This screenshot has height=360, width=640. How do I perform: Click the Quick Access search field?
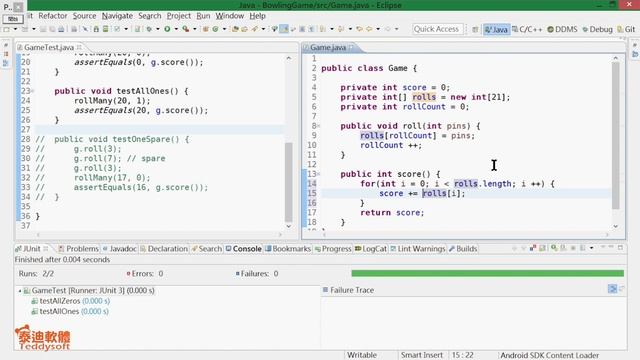click(437, 29)
